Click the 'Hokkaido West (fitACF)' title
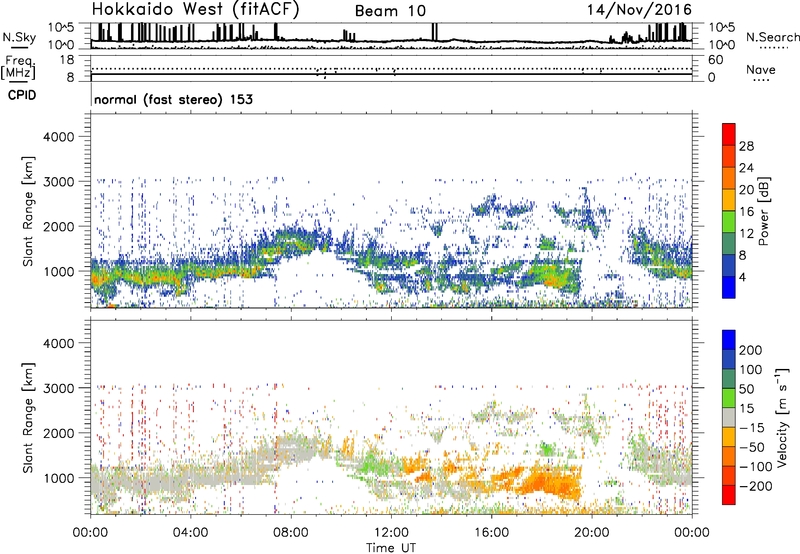 (x=195, y=10)
